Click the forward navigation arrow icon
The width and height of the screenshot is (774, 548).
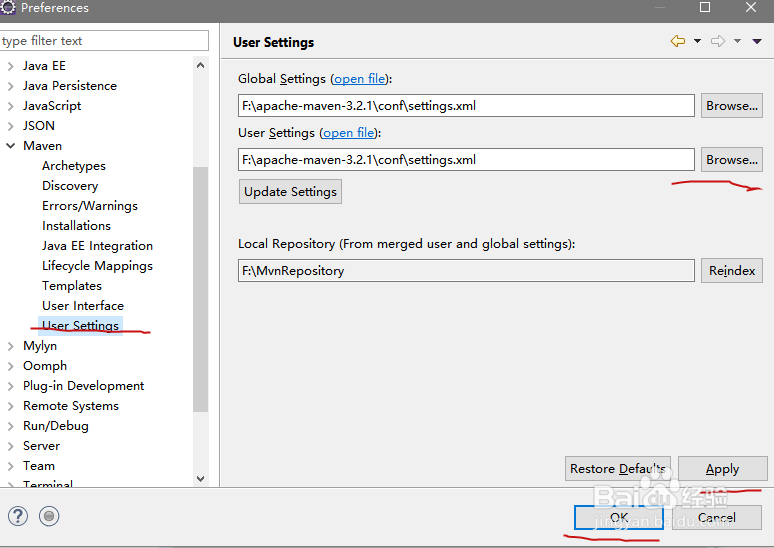[x=717, y=41]
